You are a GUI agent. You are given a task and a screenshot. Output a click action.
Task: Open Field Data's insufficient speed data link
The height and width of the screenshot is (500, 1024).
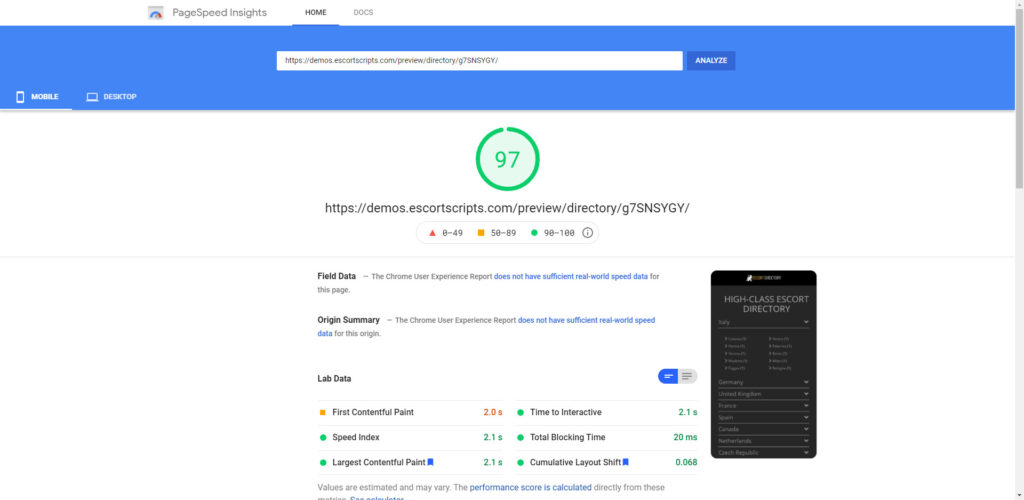(x=571, y=276)
